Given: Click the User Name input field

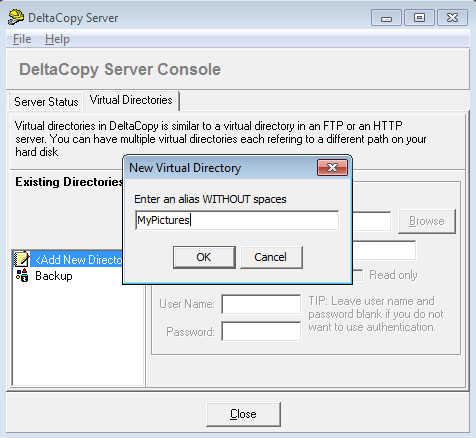Looking at the screenshot, I should (x=261, y=304).
